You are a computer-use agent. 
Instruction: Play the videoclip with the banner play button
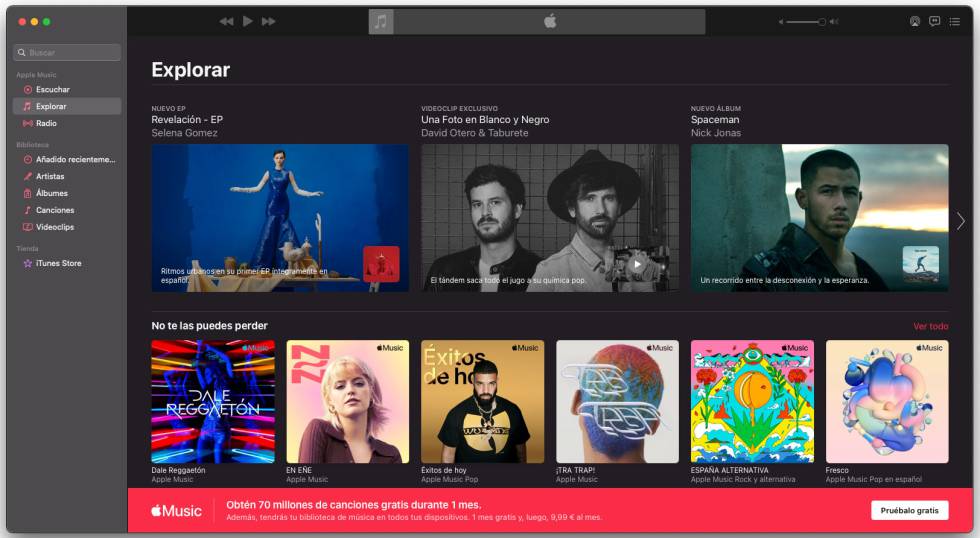click(x=637, y=264)
